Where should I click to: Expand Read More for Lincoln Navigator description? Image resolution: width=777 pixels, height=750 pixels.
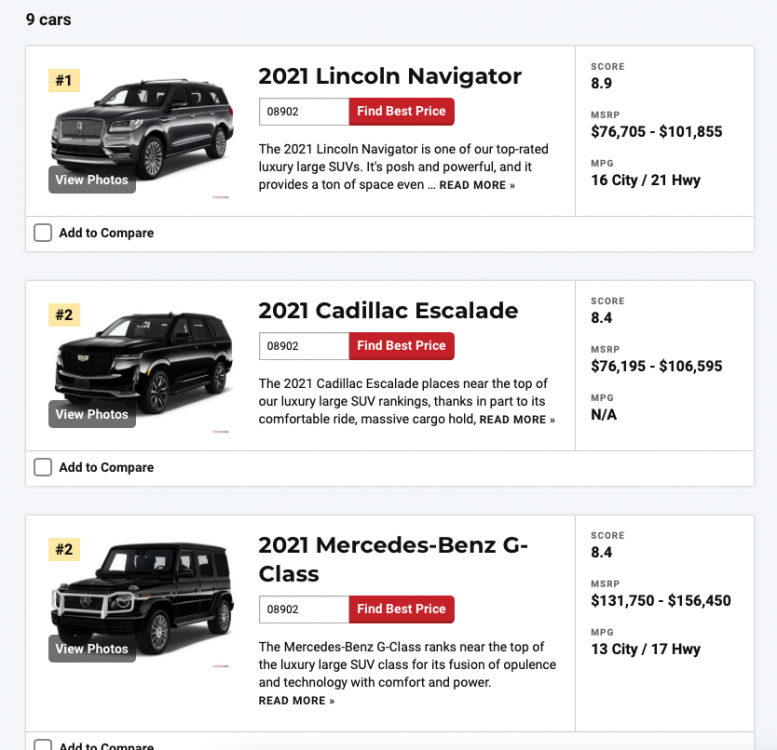477,186
